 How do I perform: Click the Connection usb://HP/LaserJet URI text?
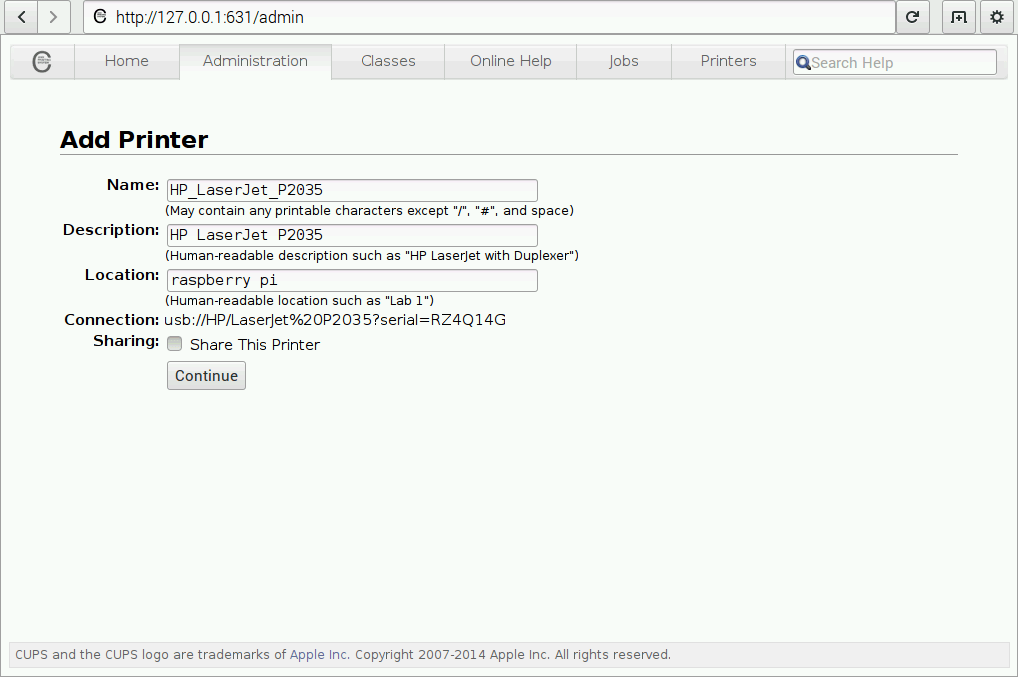pyautogui.click(x=335, y=320)
